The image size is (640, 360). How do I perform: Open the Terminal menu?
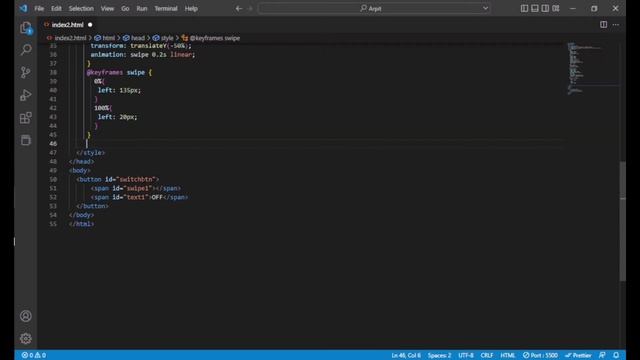click(166, 9)
